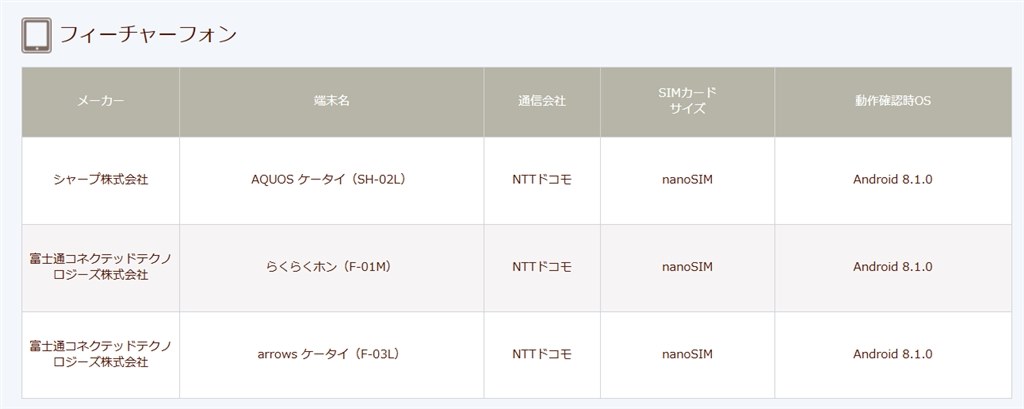Select arrows ケータイ (F-03L) device name
Image resolution: width=1024 pixels, height=409 pixels.
tap(332, 354)
